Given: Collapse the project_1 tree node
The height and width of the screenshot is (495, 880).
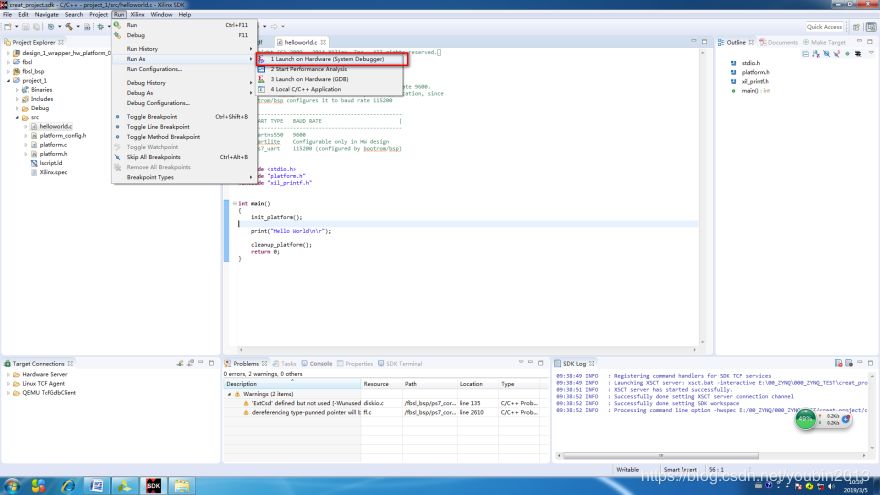Looking at the screenshot, I should (8, 81).
